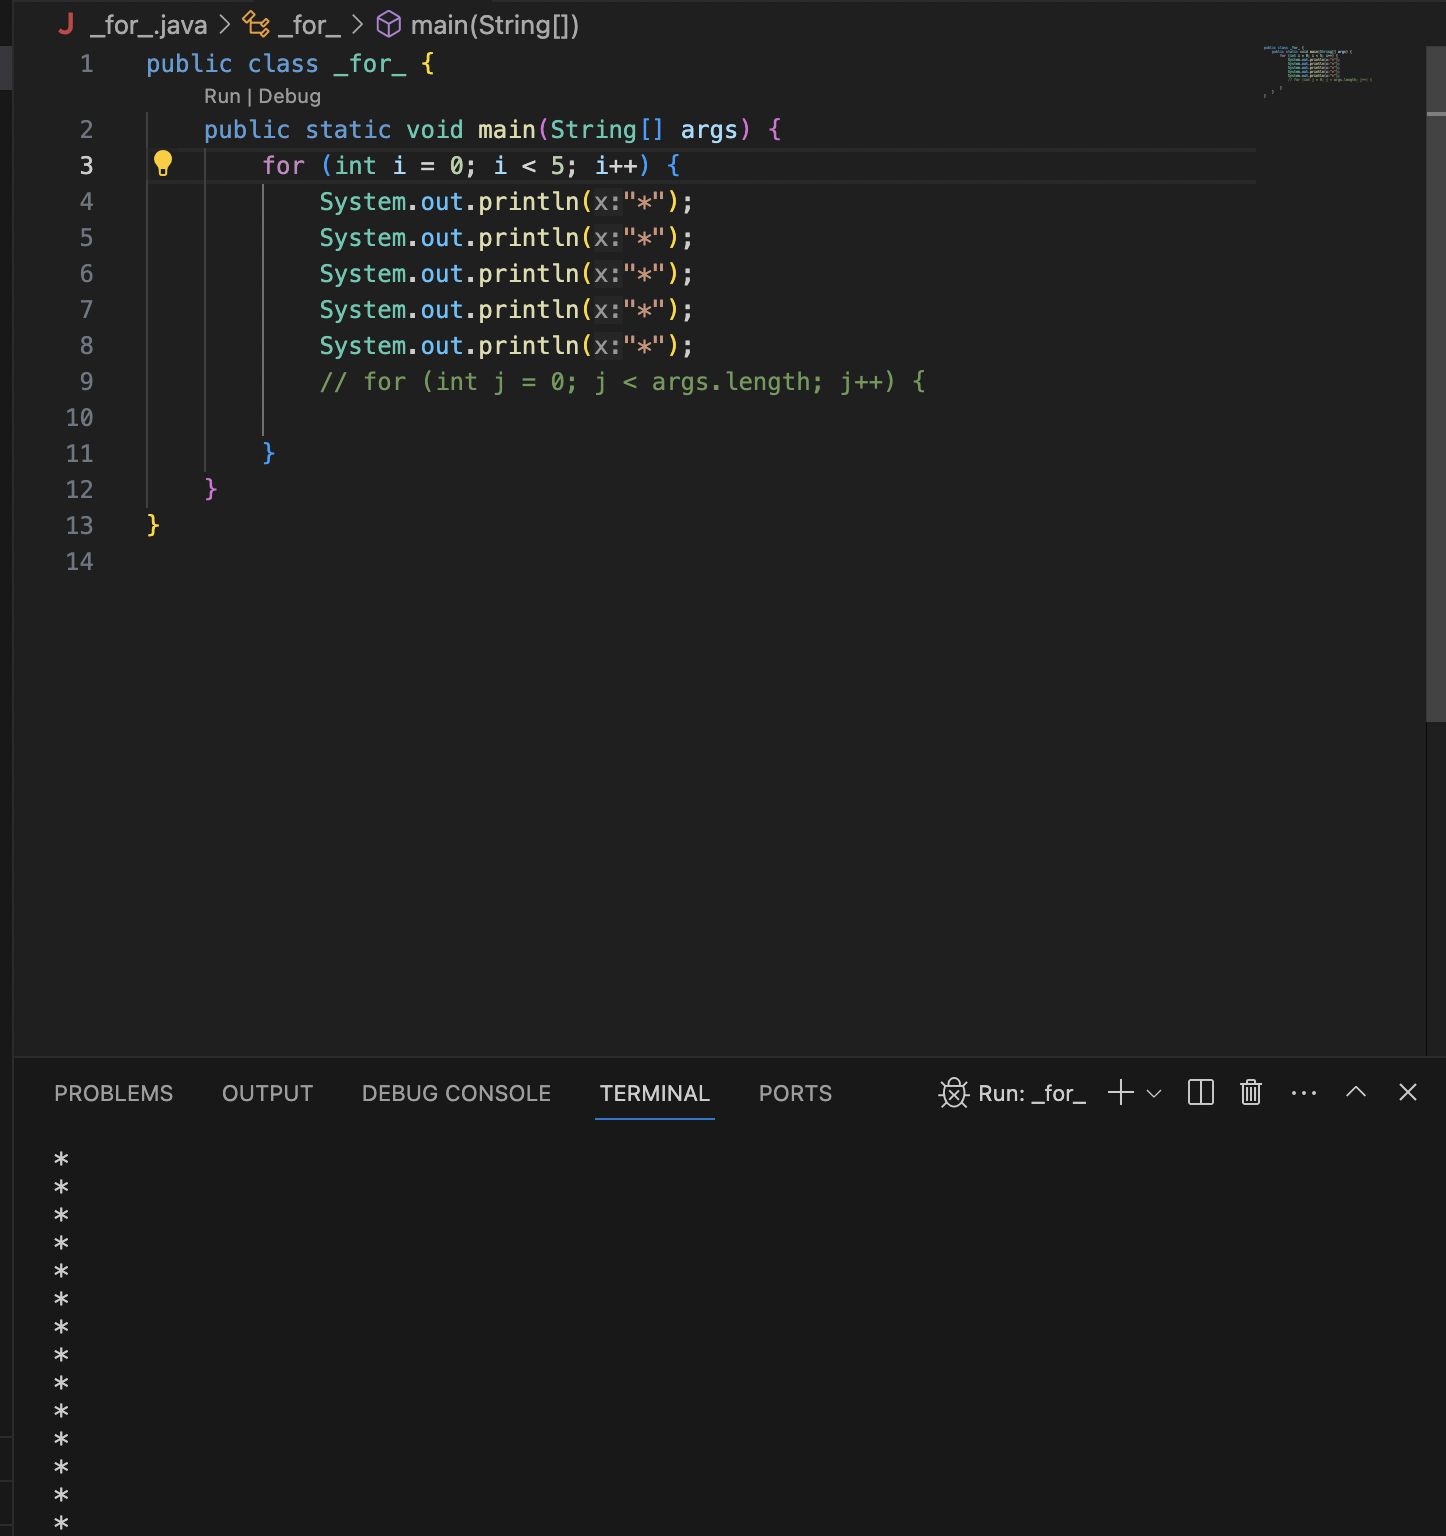Place cursor on 'public class _for_' line
This screenshot has height=1536, width=1446.
point(290,64)
